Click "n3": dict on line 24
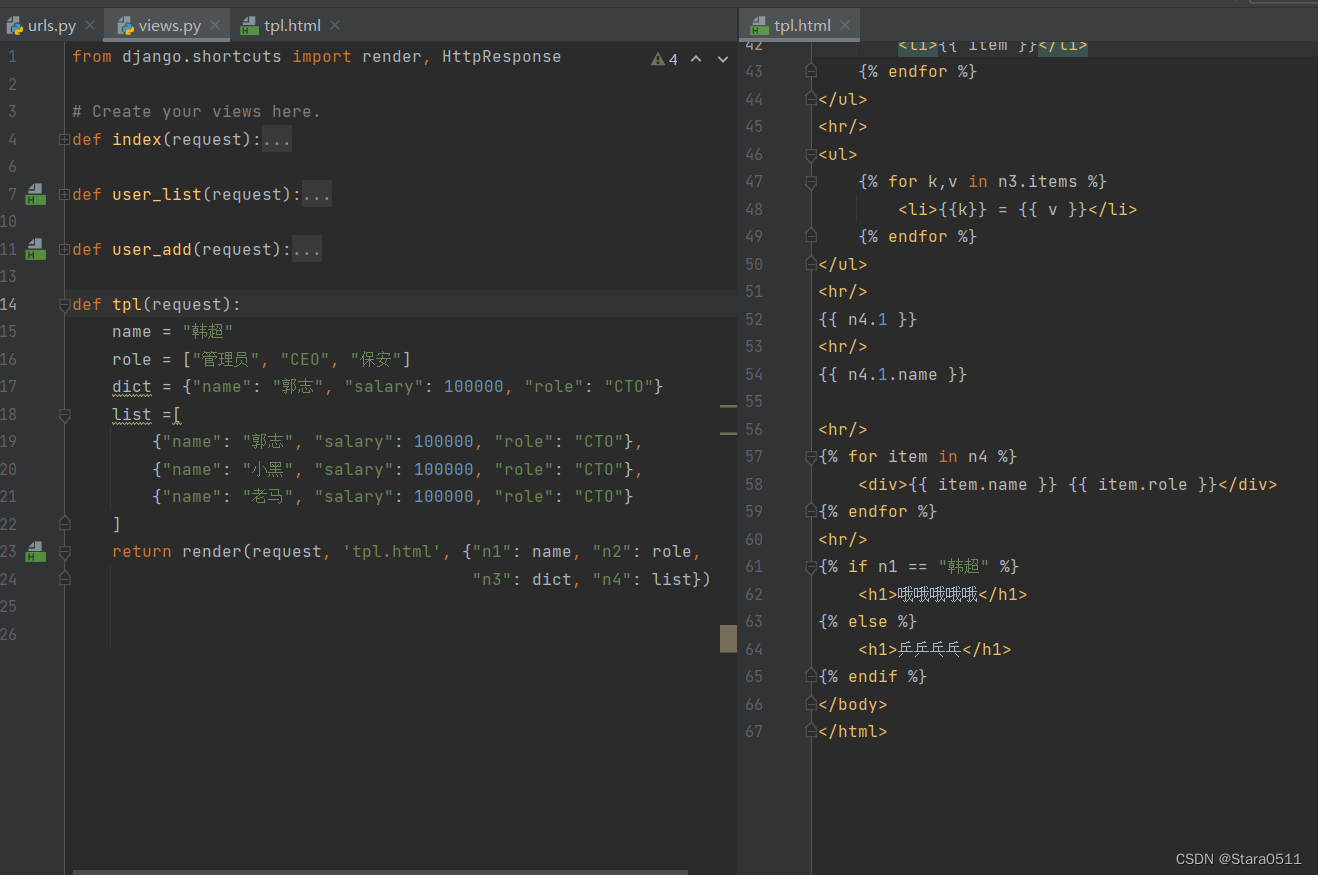 tap(521, 579)
